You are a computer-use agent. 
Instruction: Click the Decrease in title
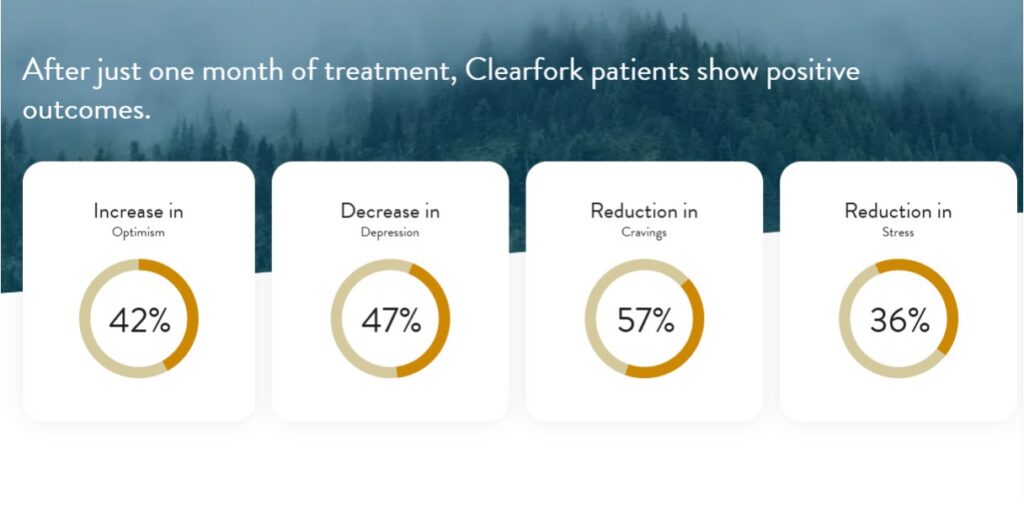391,211
